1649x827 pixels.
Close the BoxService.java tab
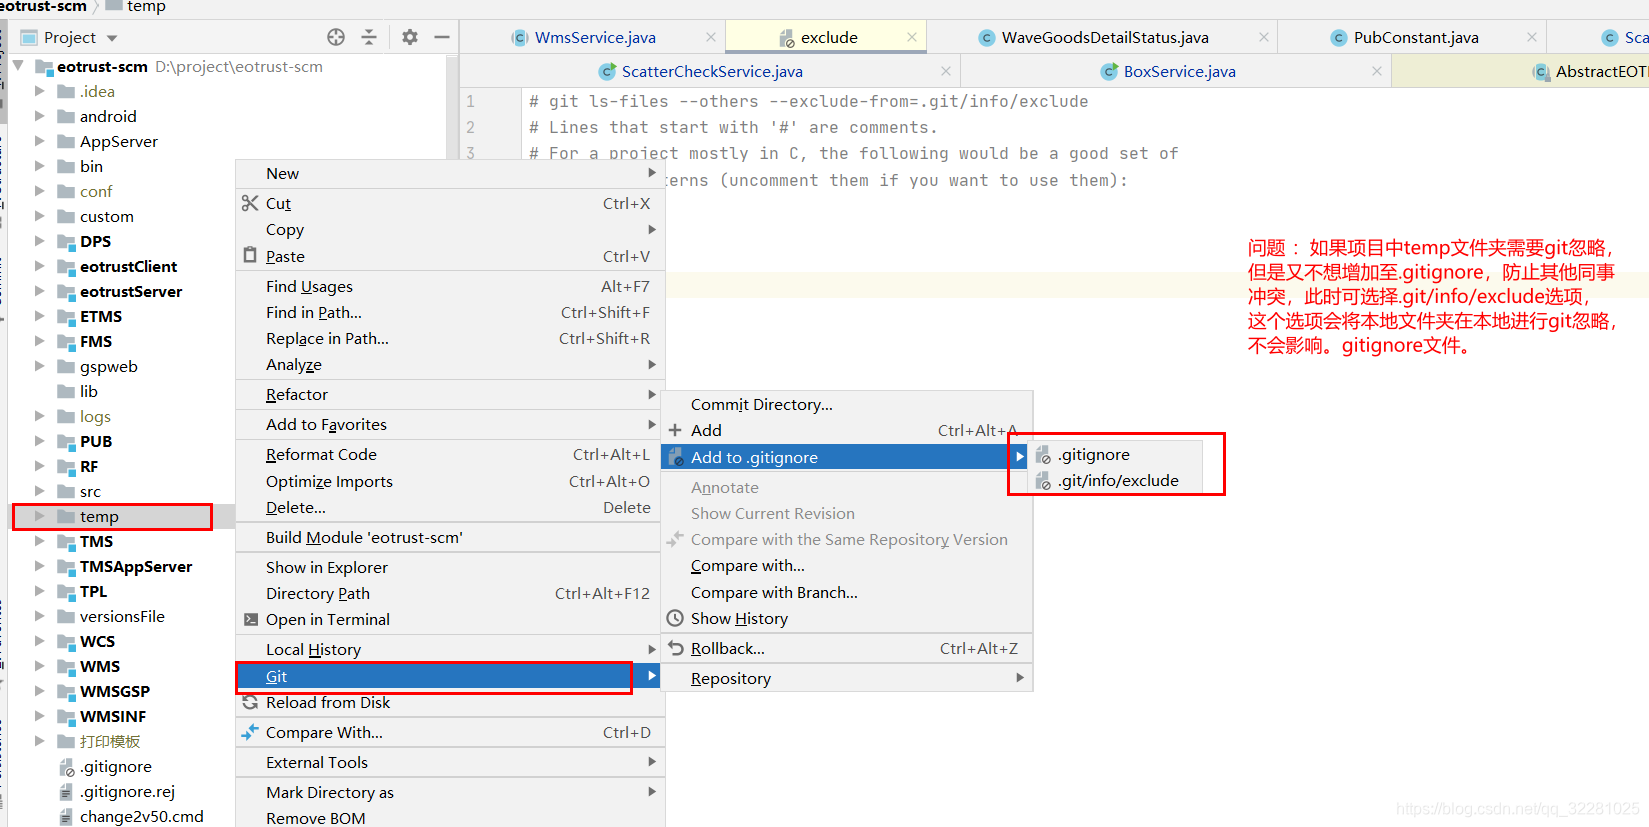[1377, 71]
